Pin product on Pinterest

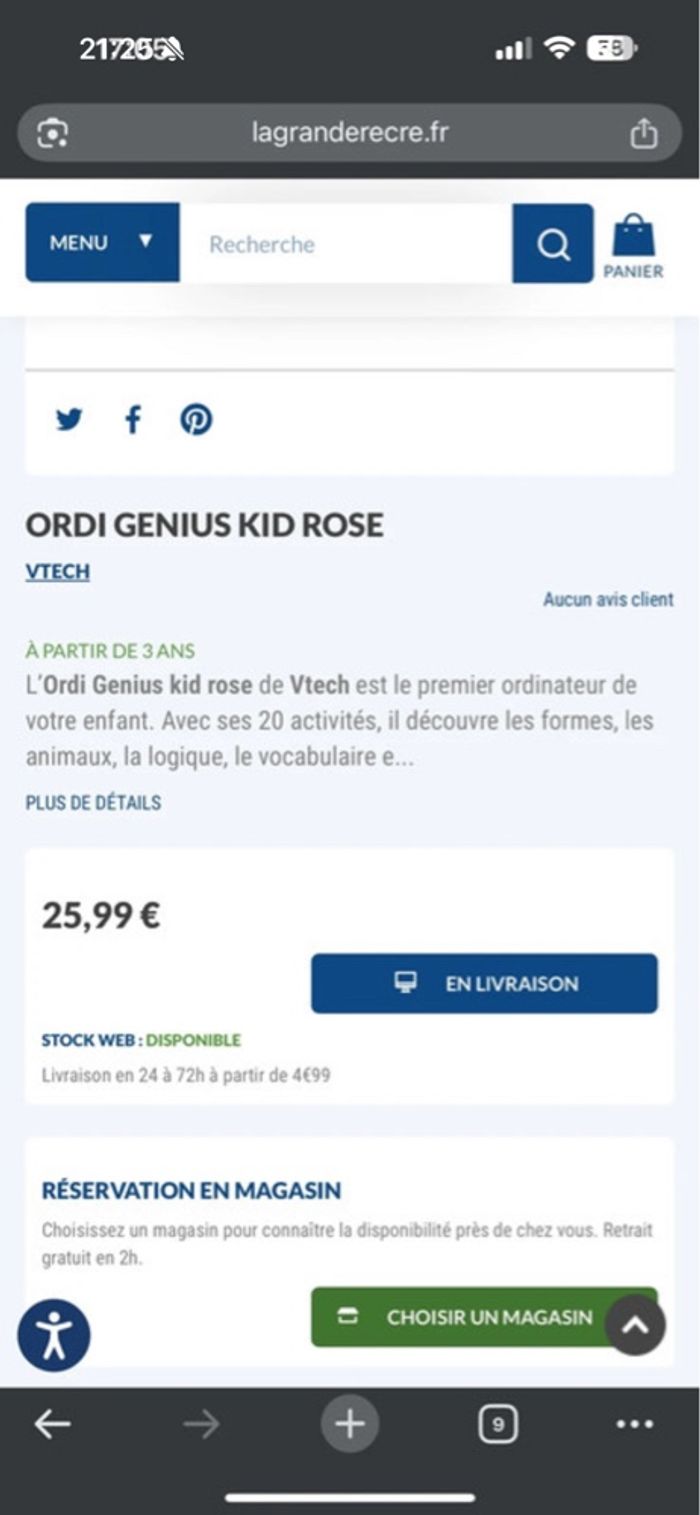coord(196,419)
